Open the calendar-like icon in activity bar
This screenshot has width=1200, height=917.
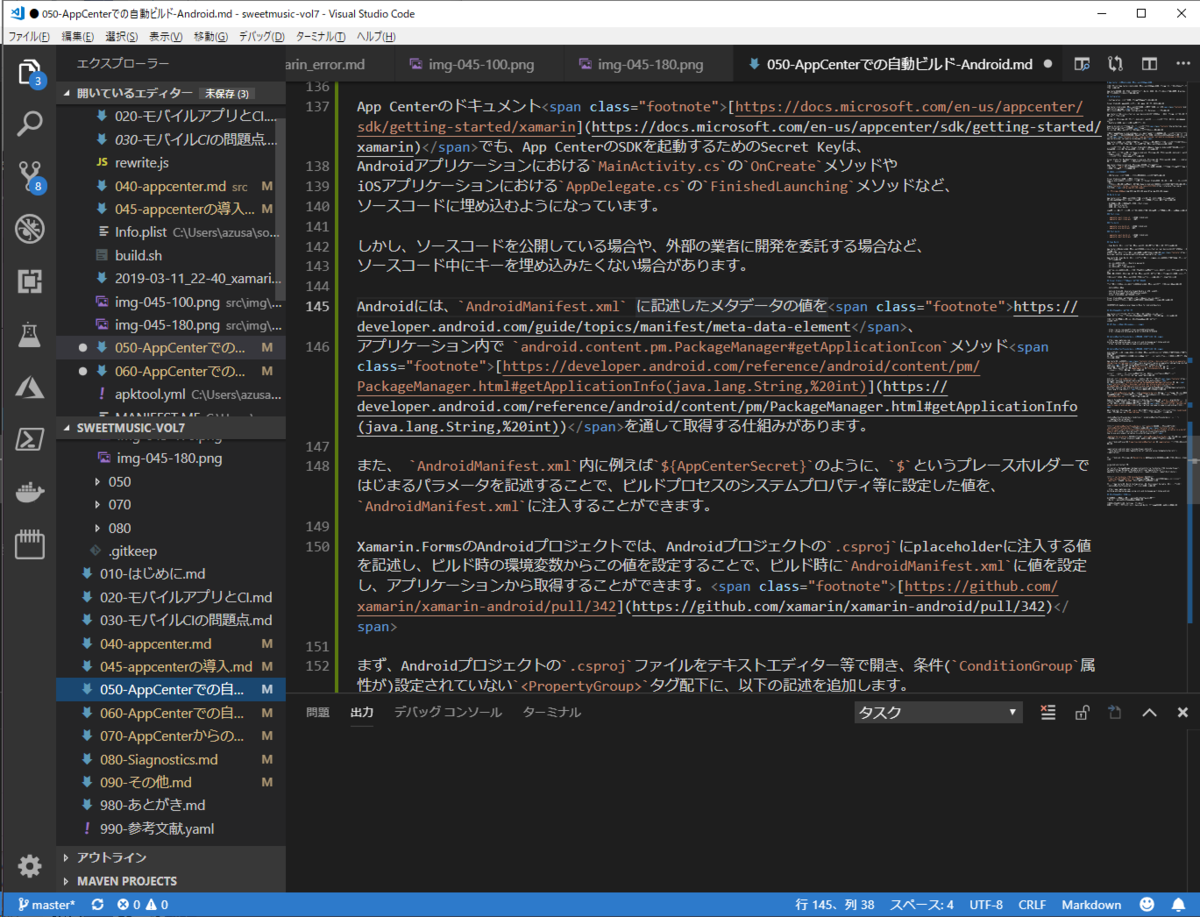[x=29, y=543]
